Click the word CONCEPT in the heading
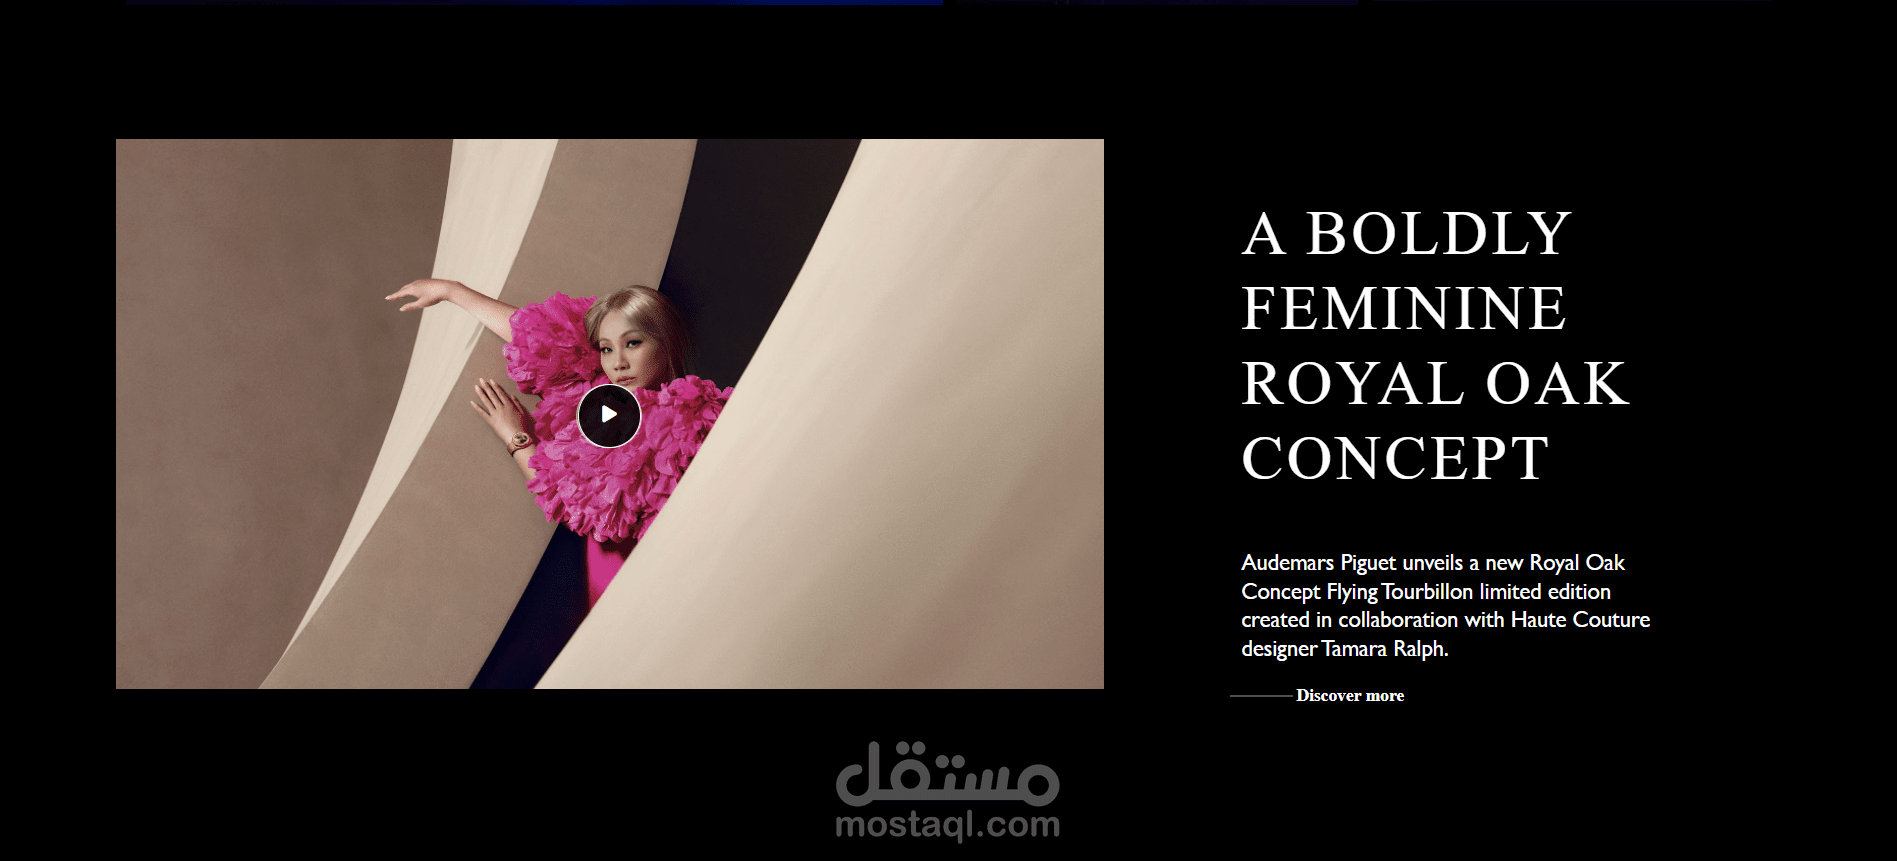1897x861 pixels. 1396,459
